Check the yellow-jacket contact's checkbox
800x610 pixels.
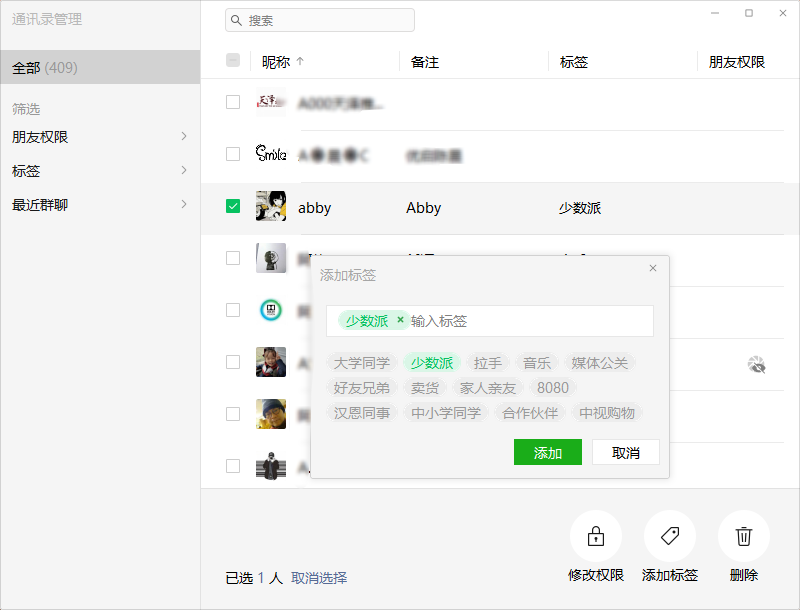click(233, 414)
